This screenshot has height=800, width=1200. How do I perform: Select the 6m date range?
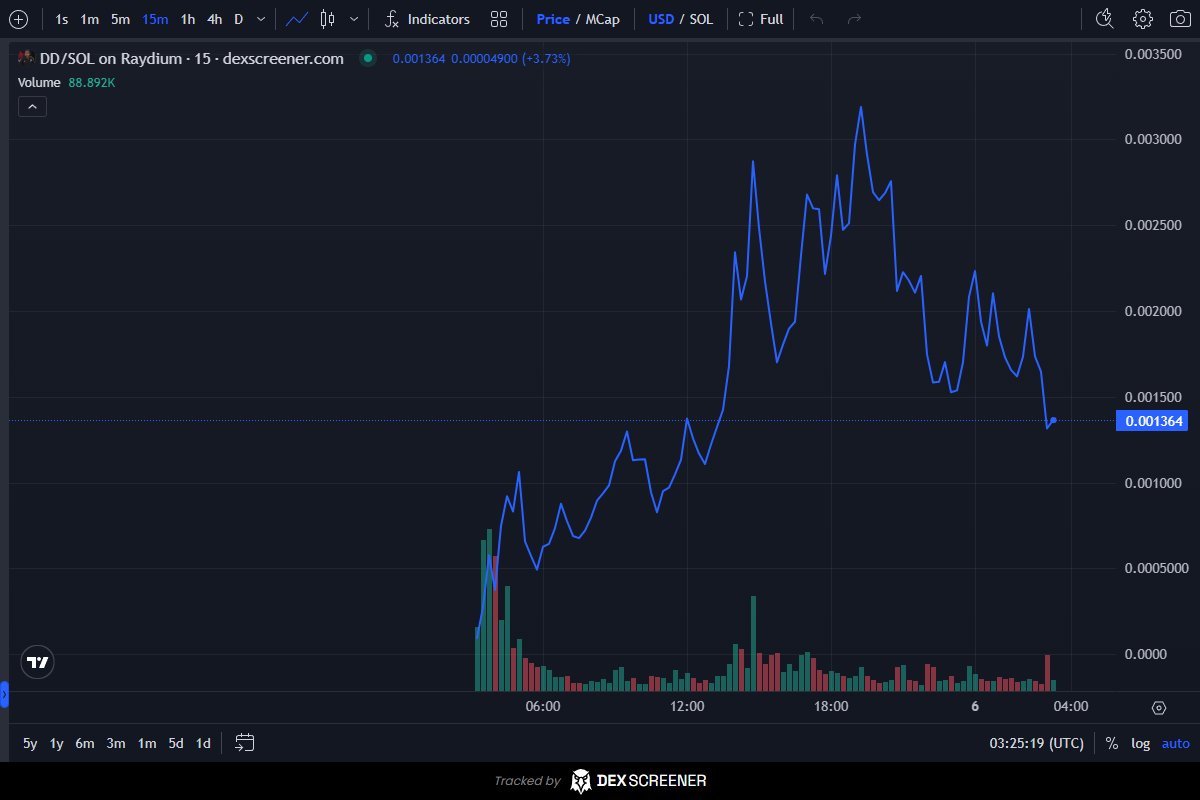[85, 743]
